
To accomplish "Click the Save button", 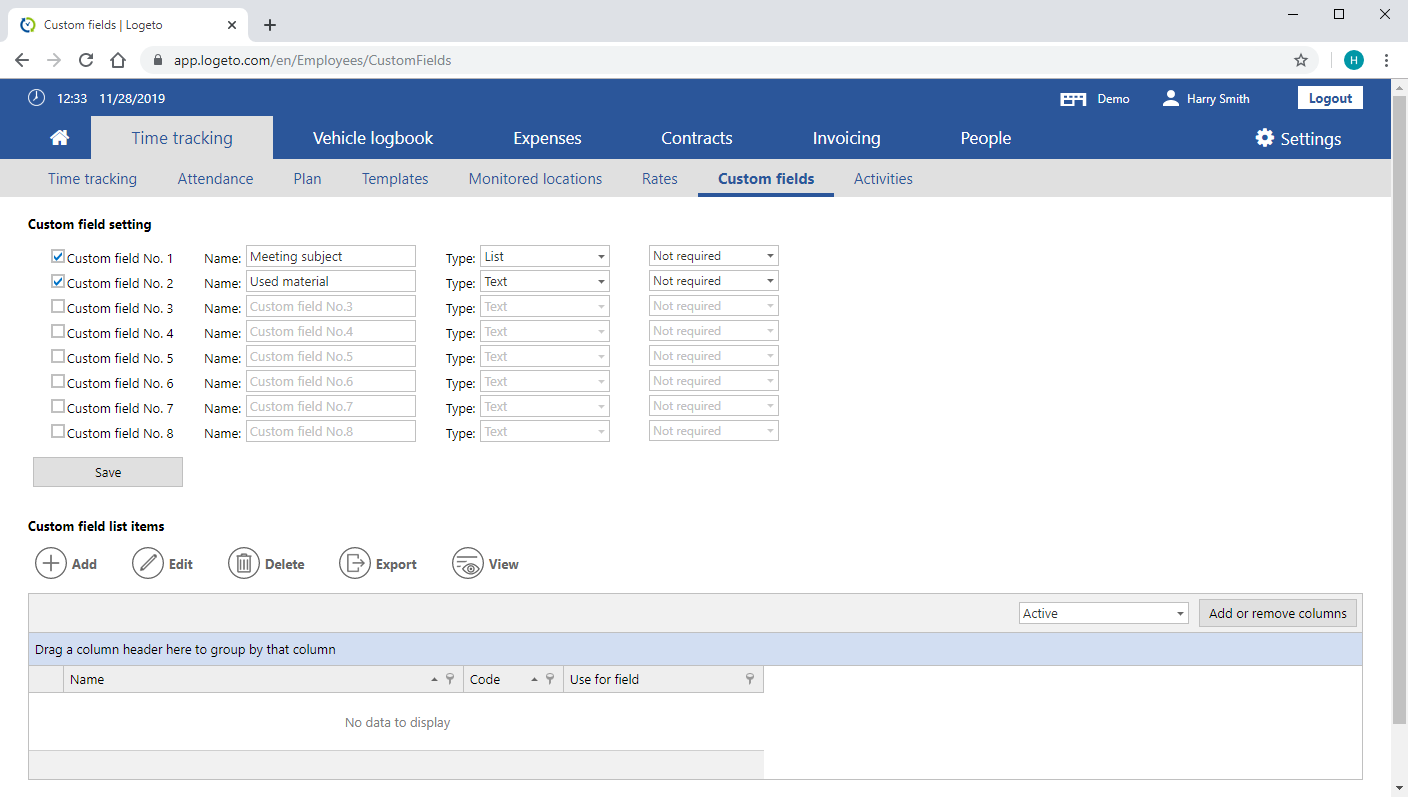I will pos(108,472).
